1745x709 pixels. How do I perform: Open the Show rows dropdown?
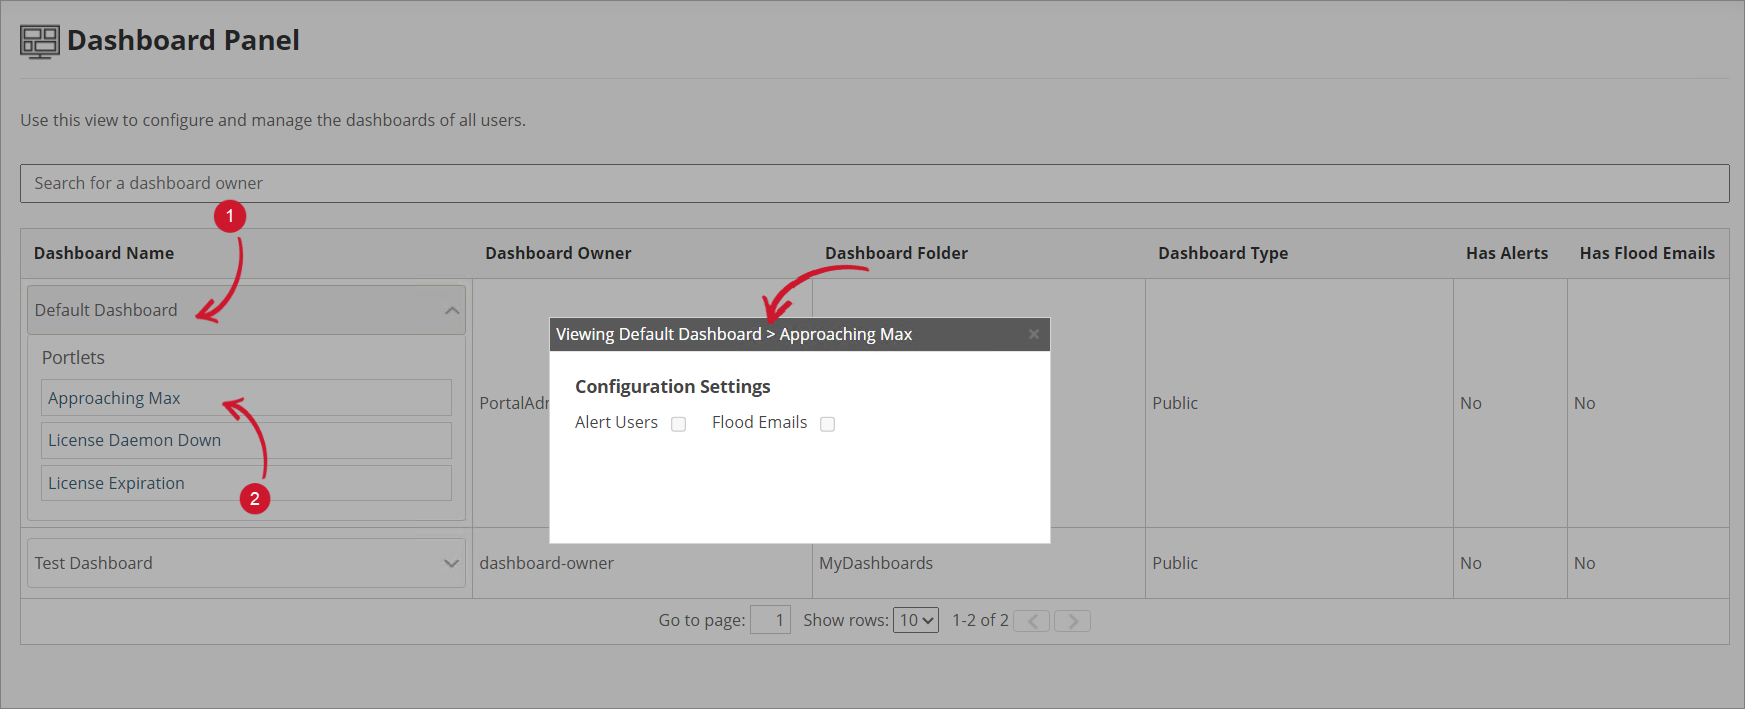click(916, 620)
